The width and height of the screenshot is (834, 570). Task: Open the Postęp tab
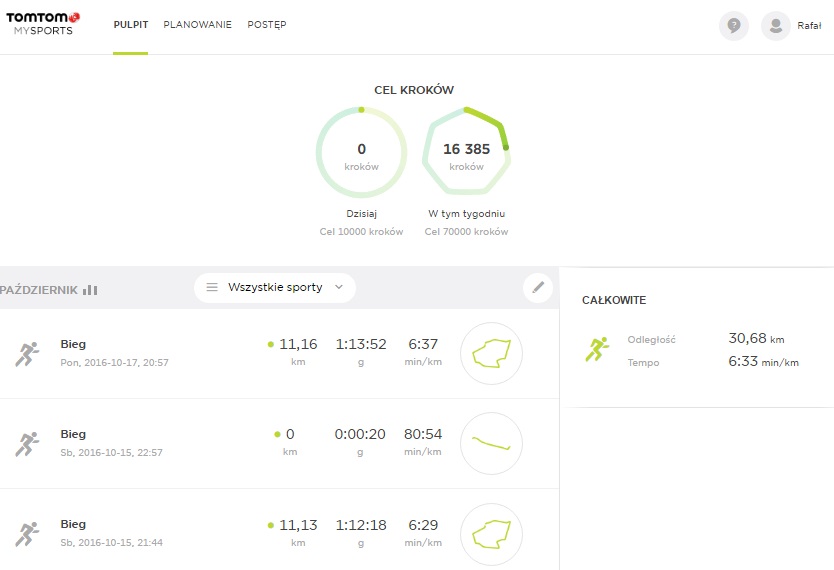(266, 25)
